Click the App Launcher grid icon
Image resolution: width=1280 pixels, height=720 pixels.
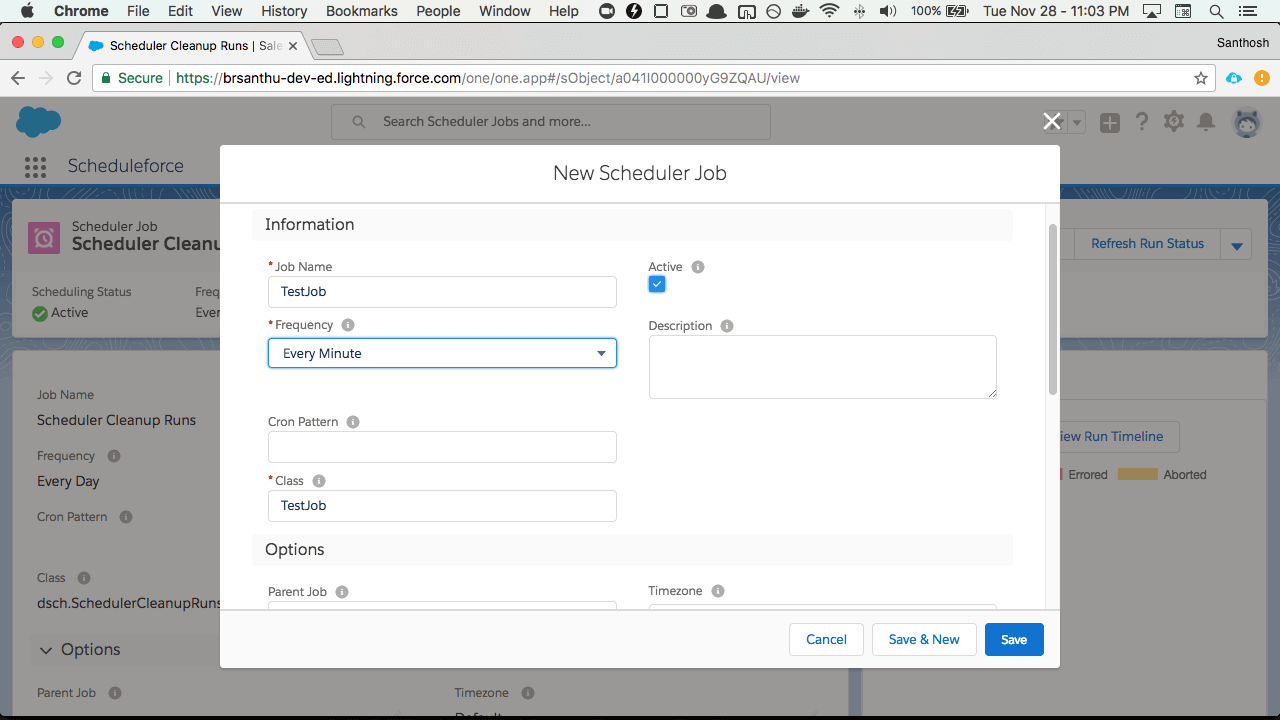pyautogui.click(x=35, y=167)
